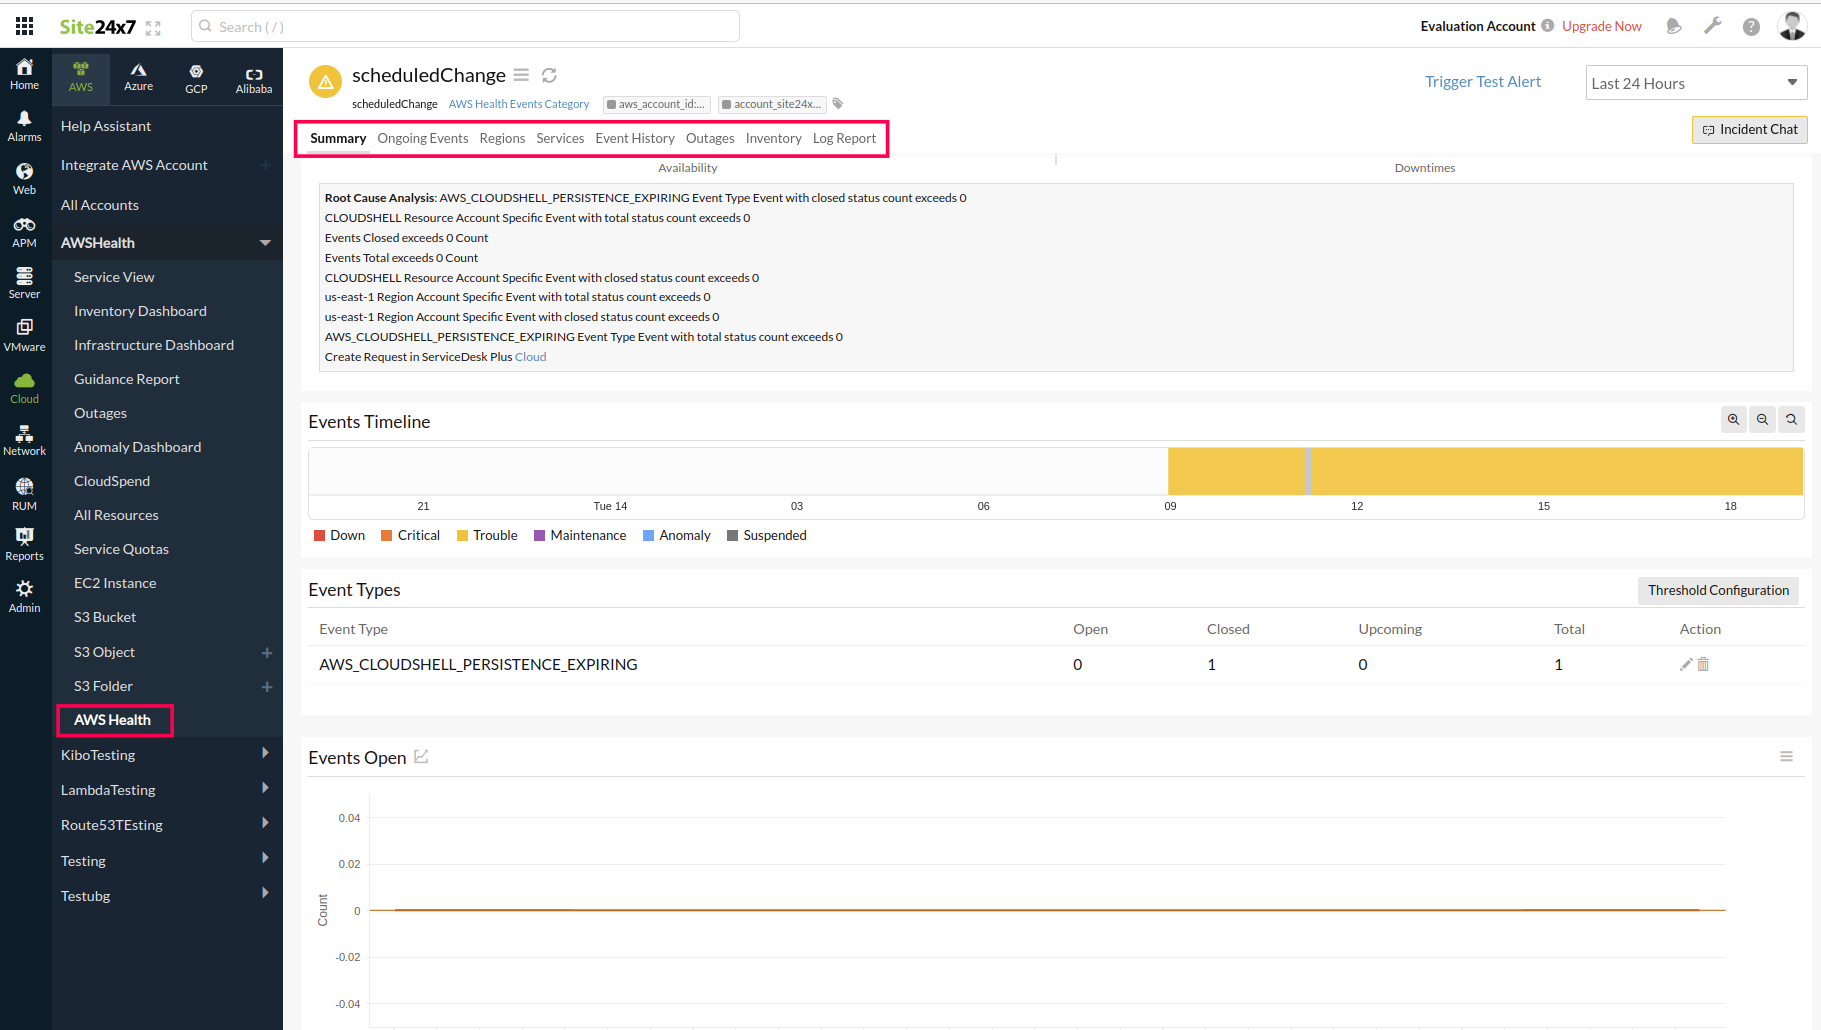Select the Cloud monitoring icon in sidebar

coord(24,386)
